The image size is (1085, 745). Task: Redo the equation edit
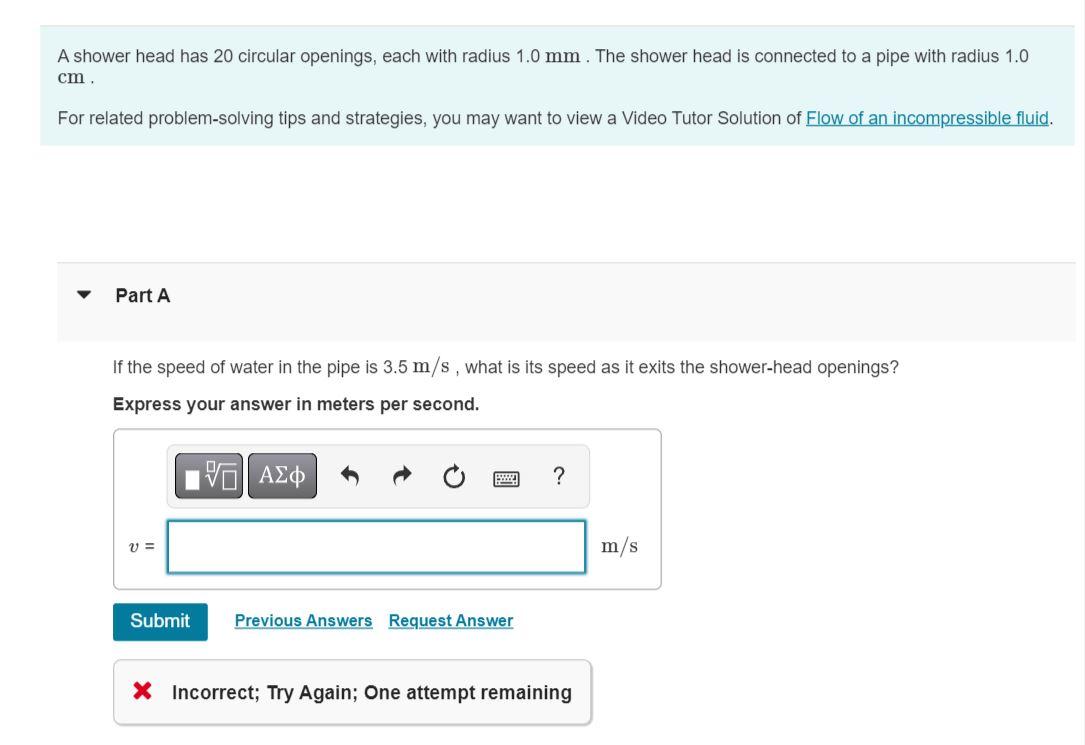400,476
